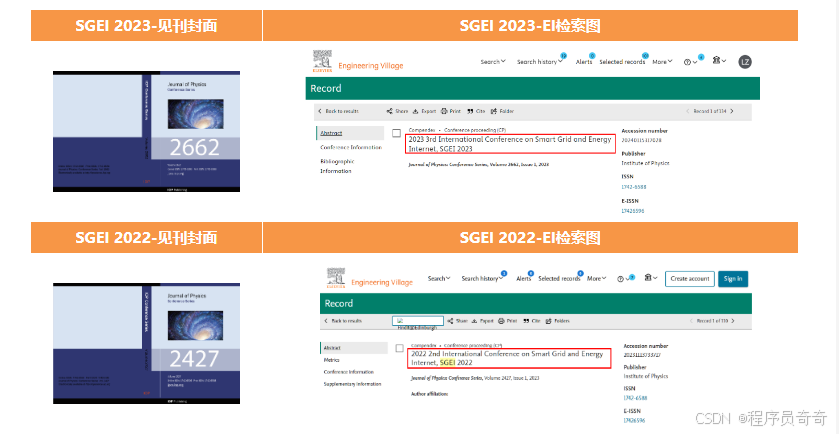Select Conference Information tab in SGEI 2022
The image size is (839, 434).
[349, 372]
